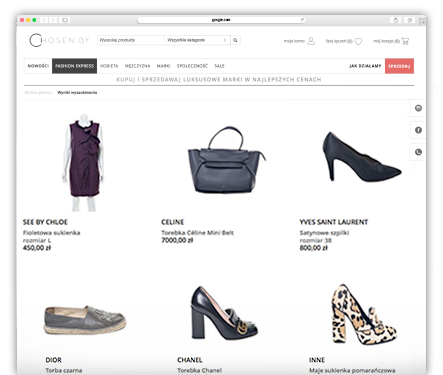
Task: Open the shopping cart icon
Action: click(x=405, y=41)
